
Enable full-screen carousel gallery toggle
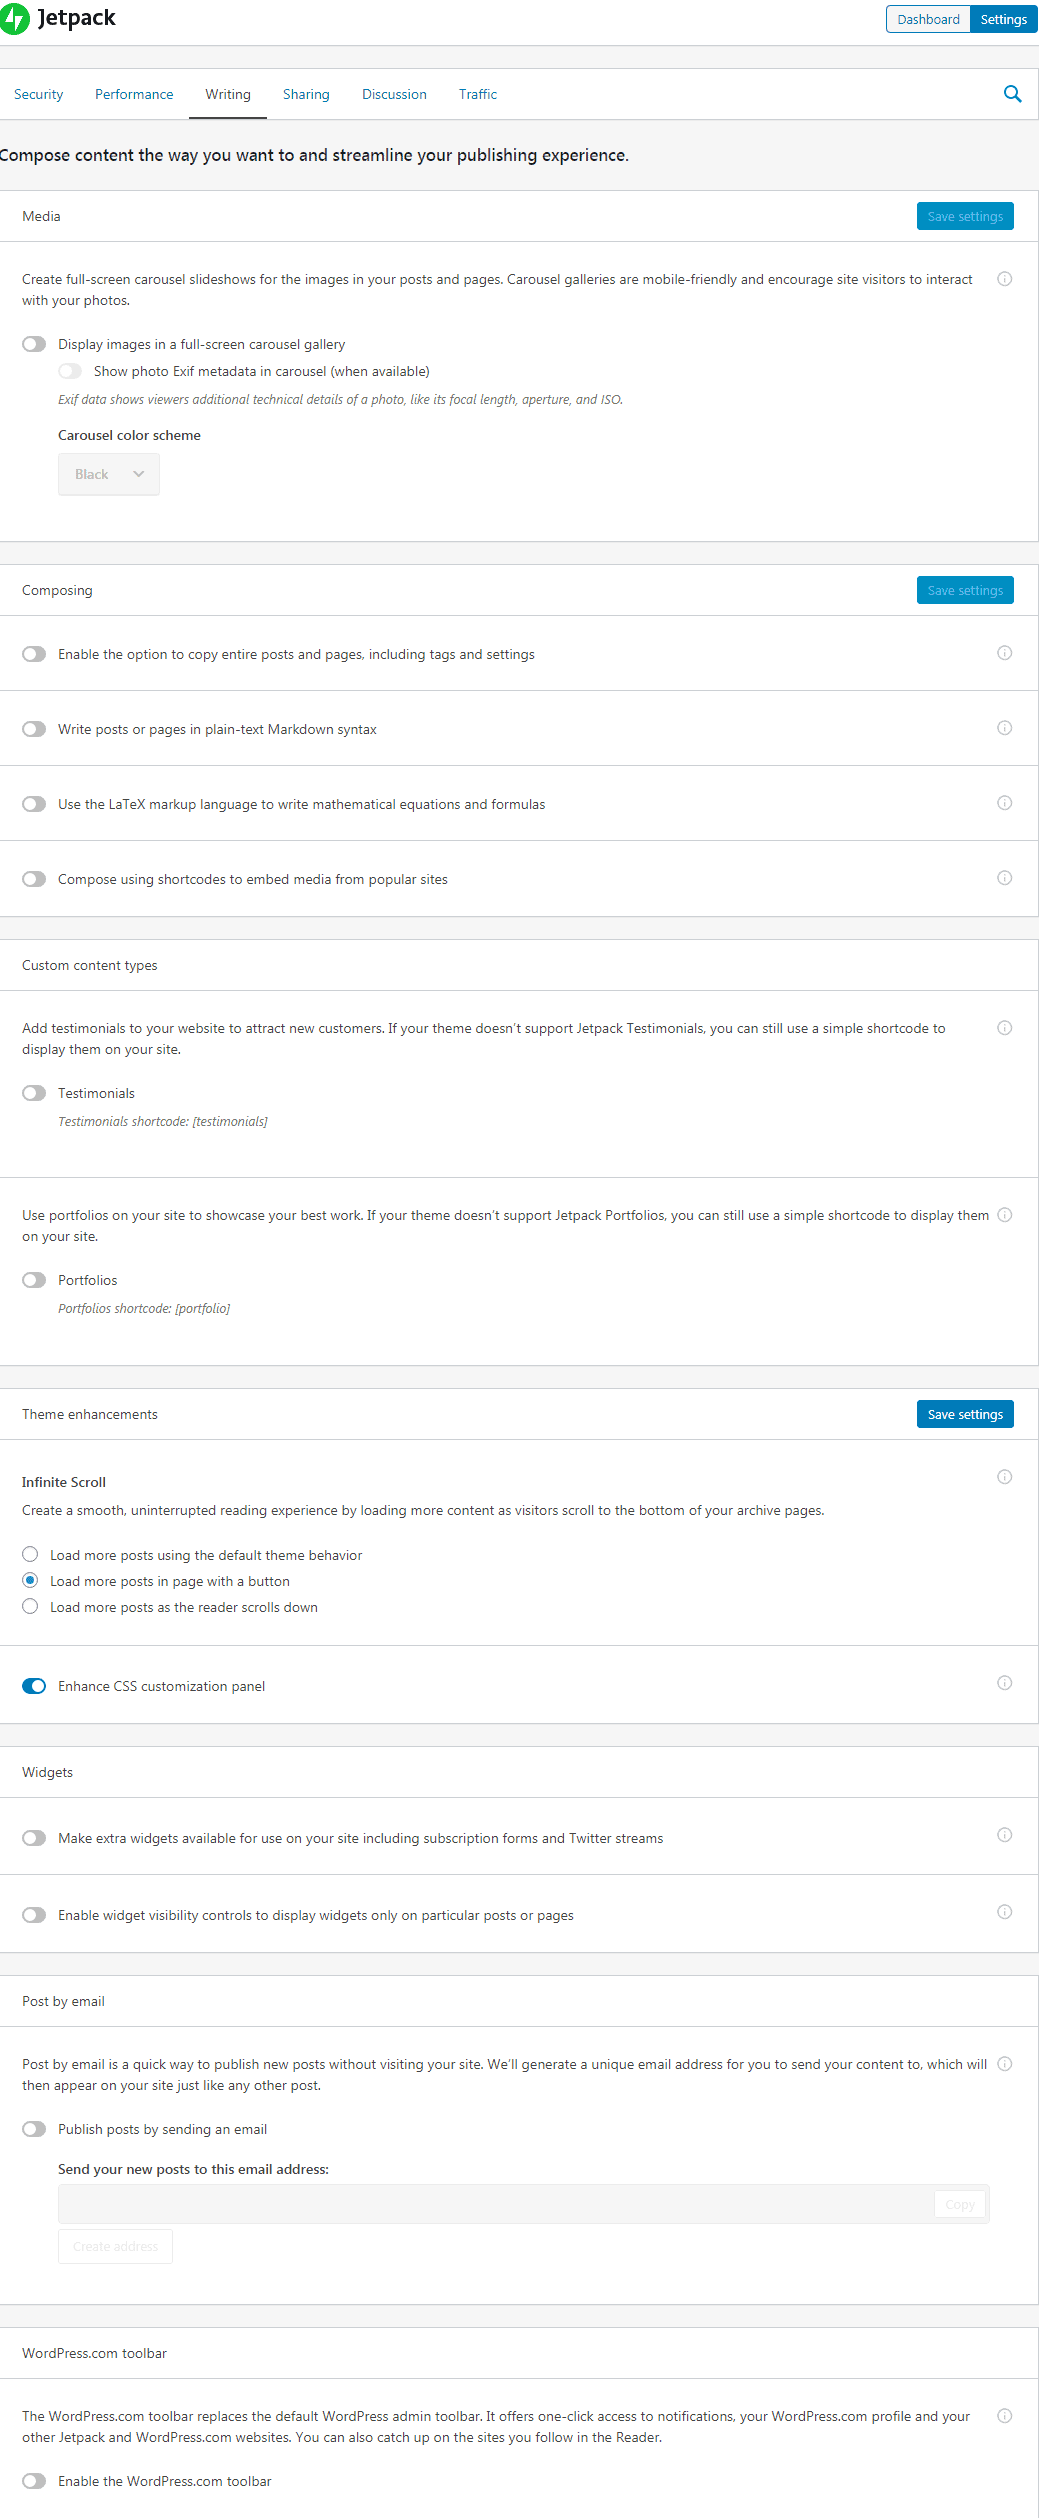pyautogui.click(x=34, y=344)
